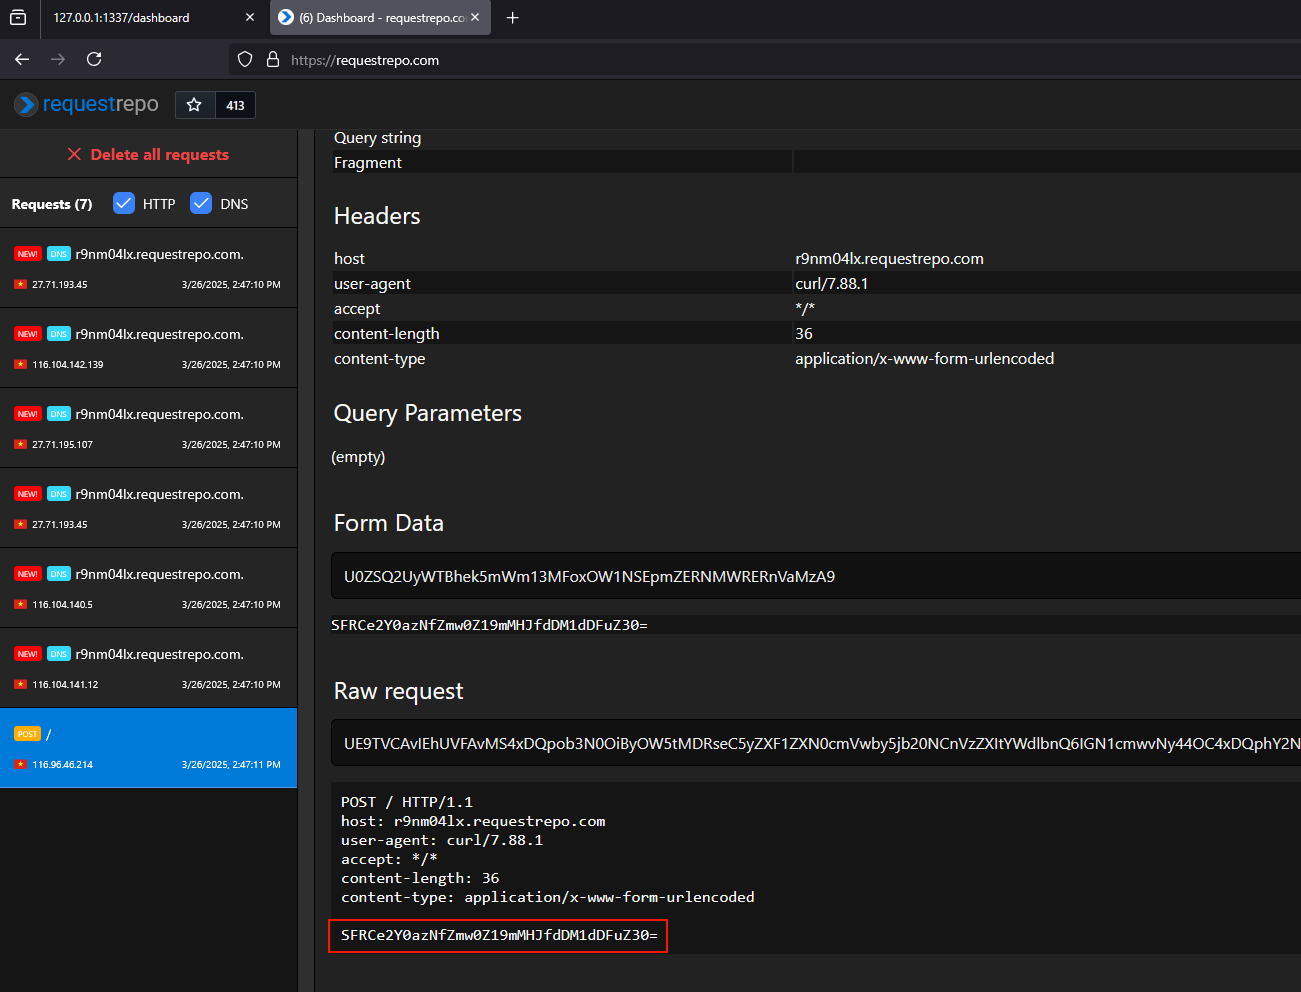1301x992 pixels.
Task: Click the POST / HTTP/1.1 raw line
Action: (407, 802)
